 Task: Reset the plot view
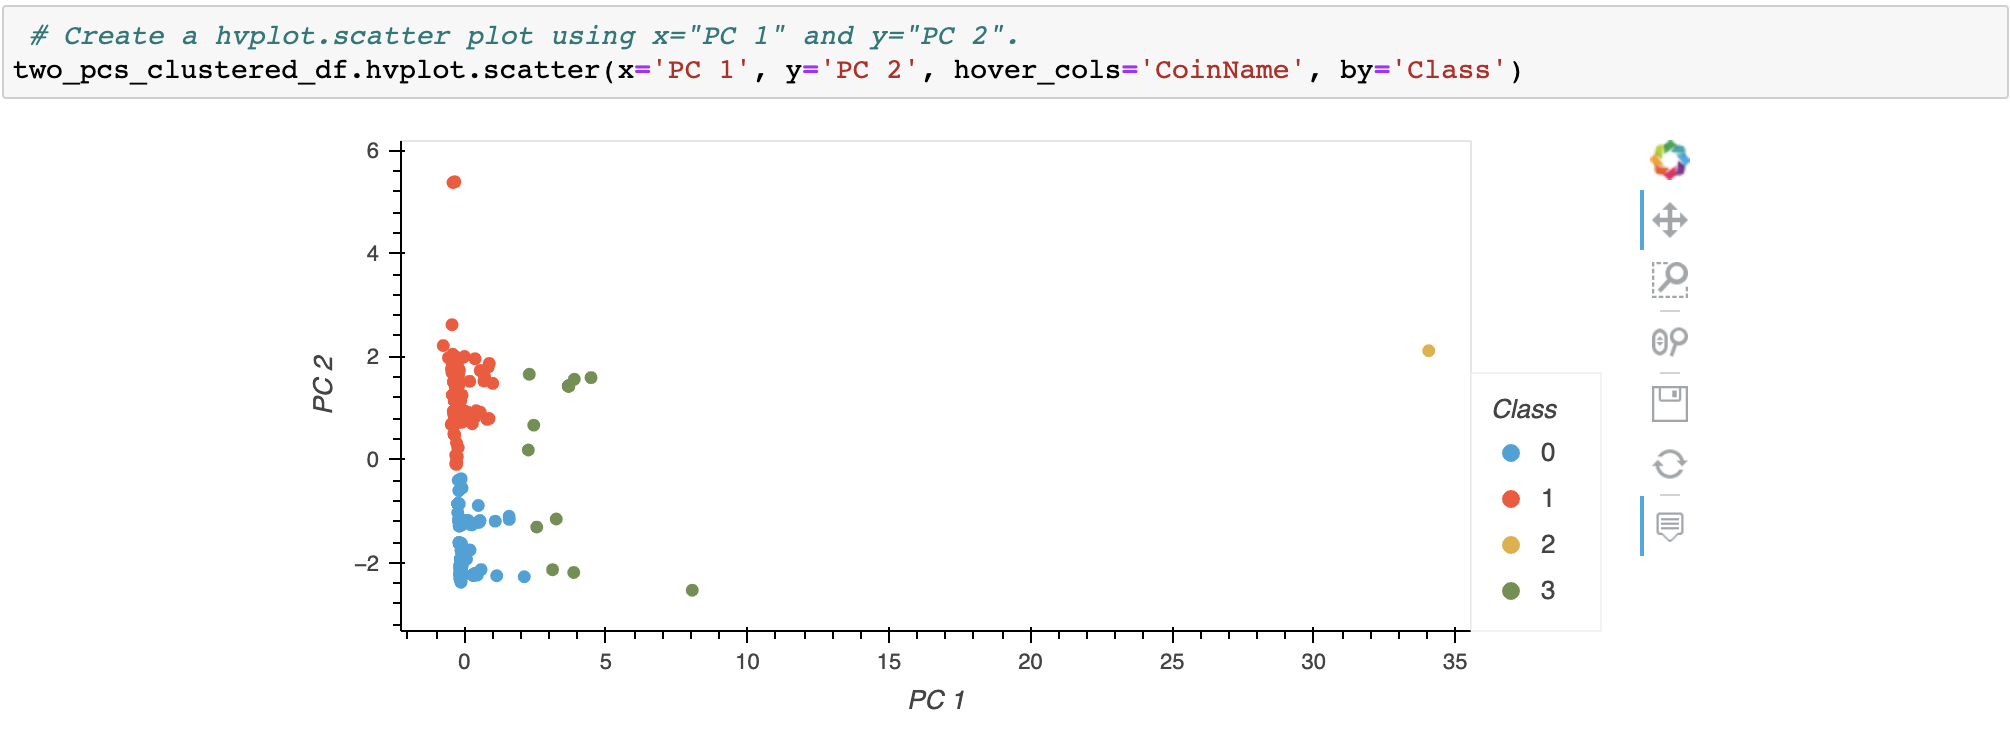click(x=1669, y=464)
